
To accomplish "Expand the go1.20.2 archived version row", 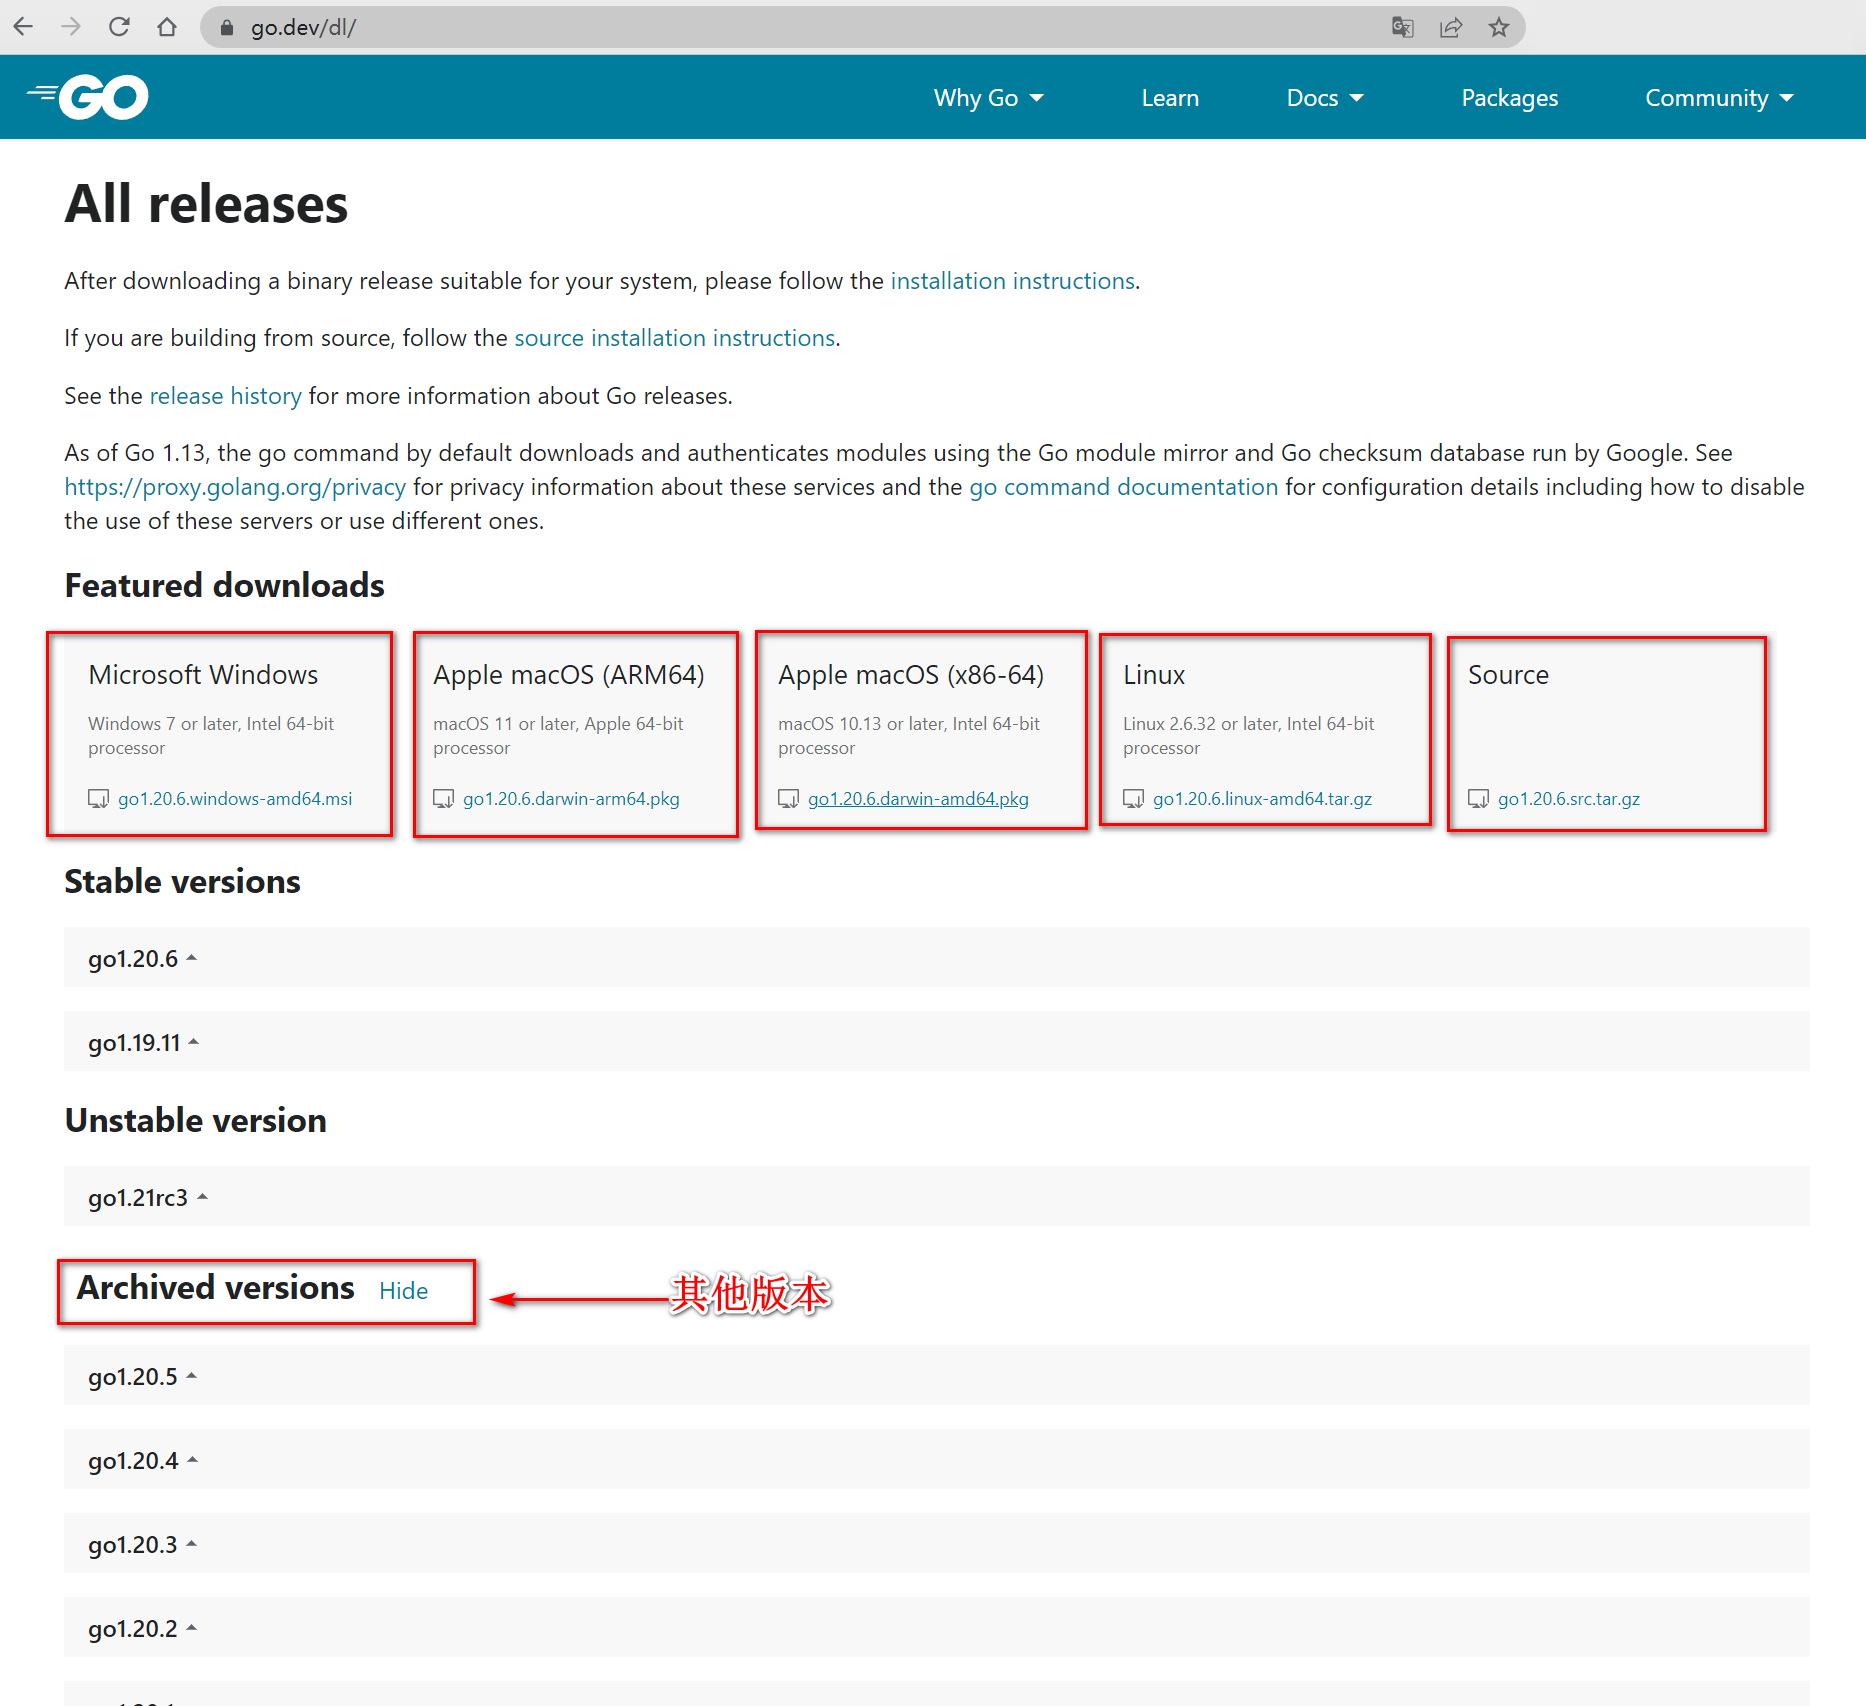I will pos(936,1627).
